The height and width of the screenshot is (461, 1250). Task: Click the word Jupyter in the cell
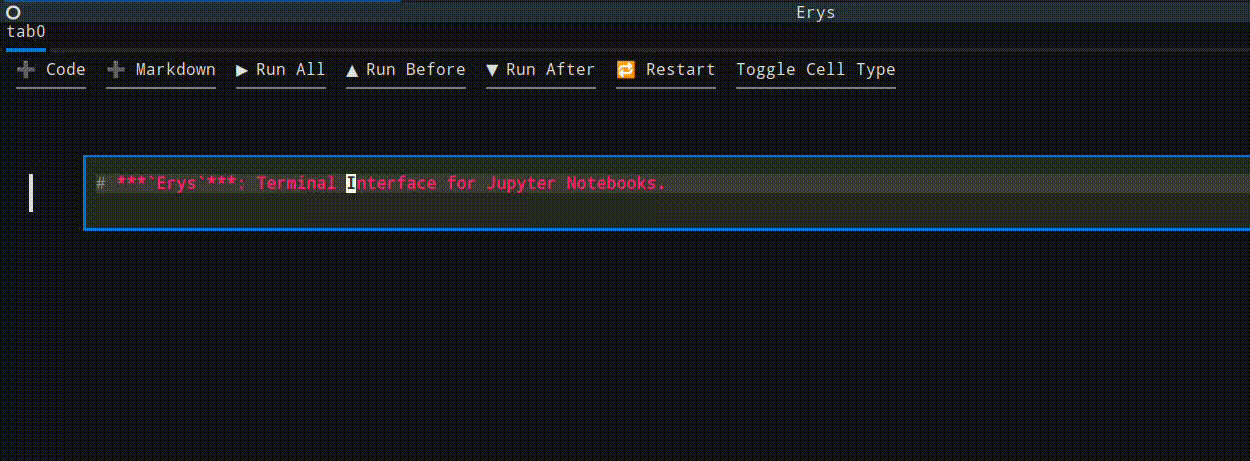[x=521, y=184]
